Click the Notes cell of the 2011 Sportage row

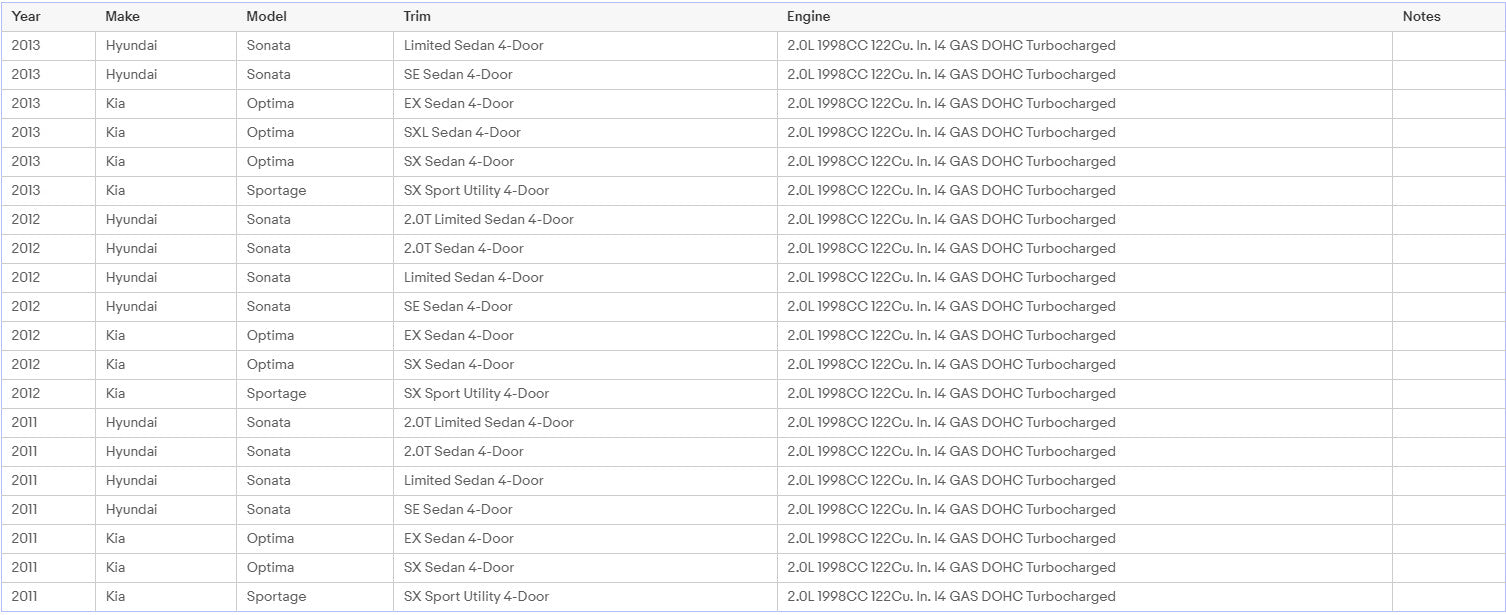pyautogui.click(x=1448, y=596)
